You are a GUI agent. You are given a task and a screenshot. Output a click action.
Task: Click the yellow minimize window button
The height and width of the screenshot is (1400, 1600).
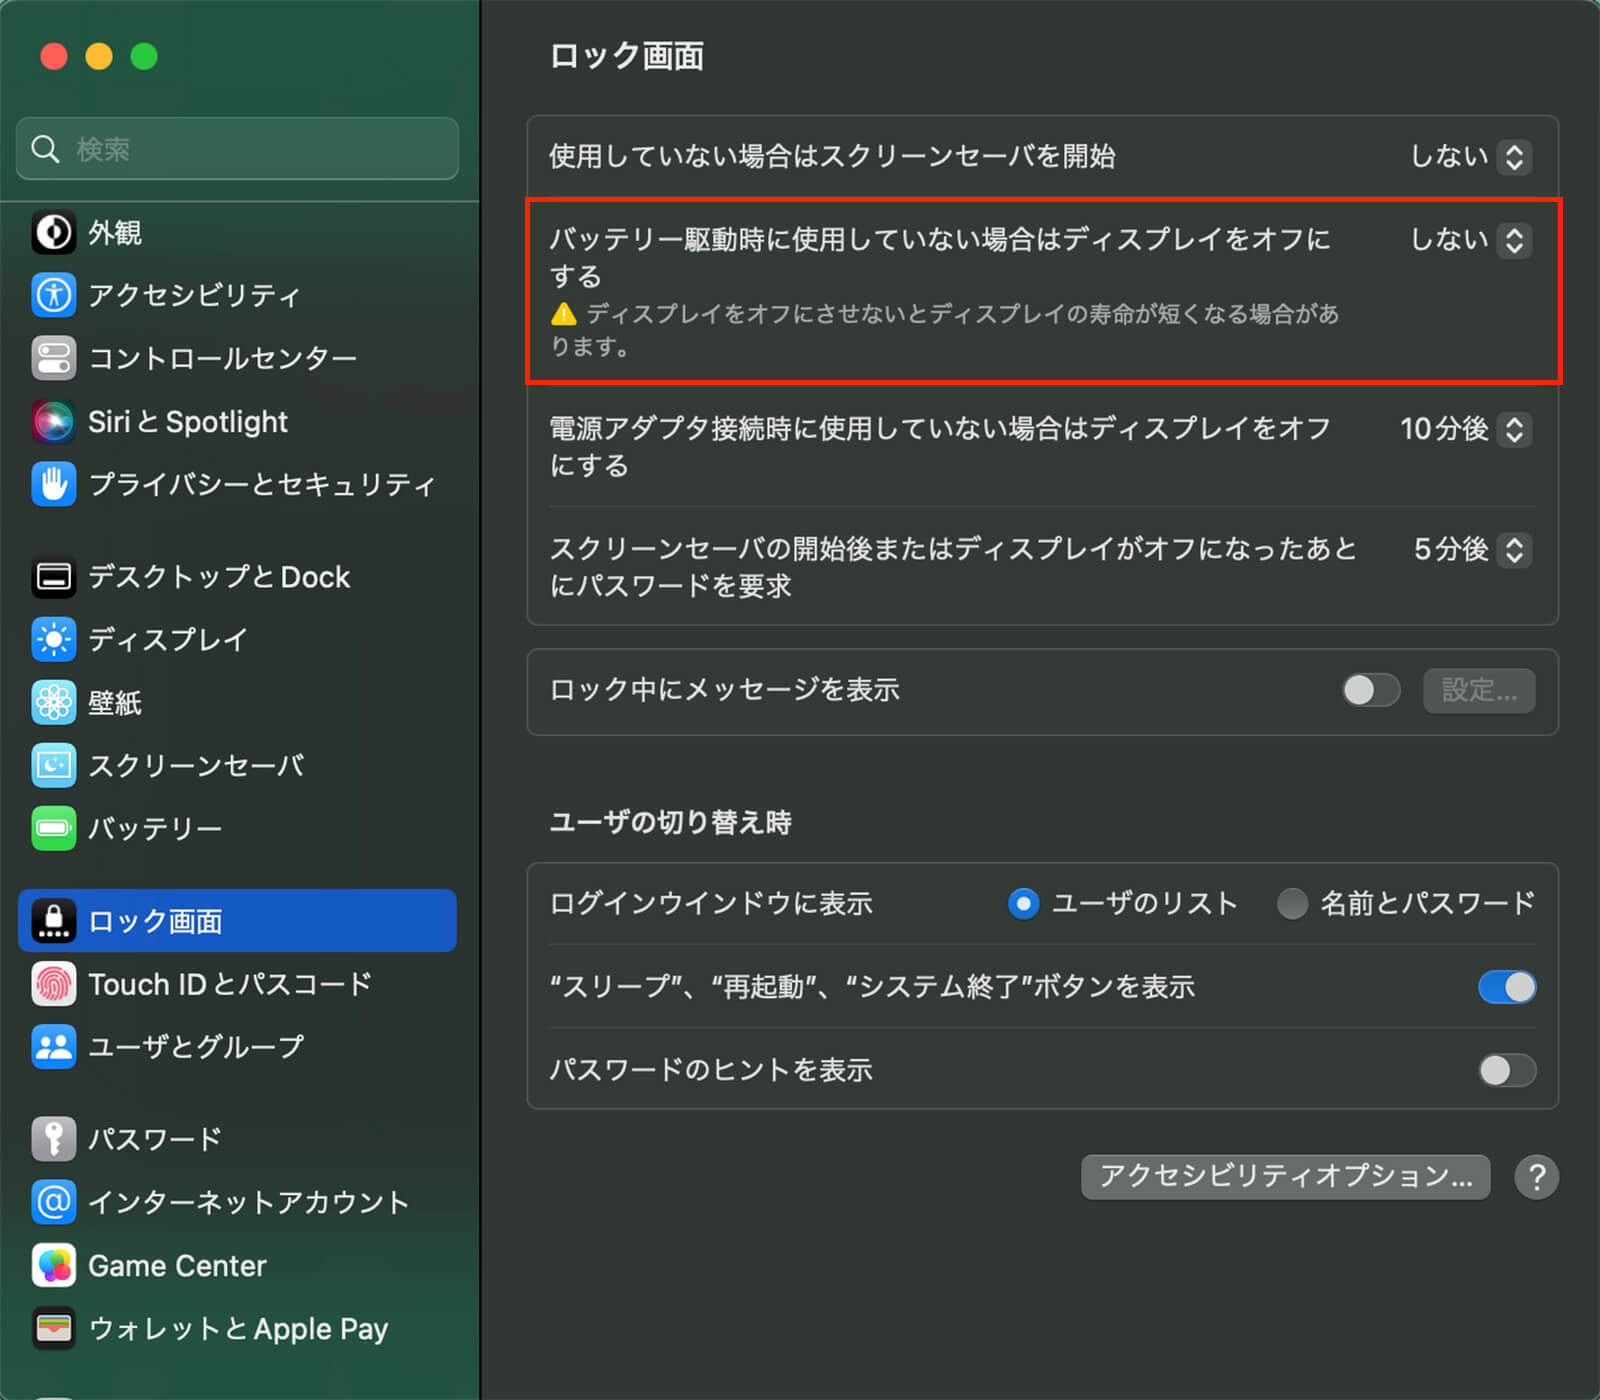[x=99, y=56]
